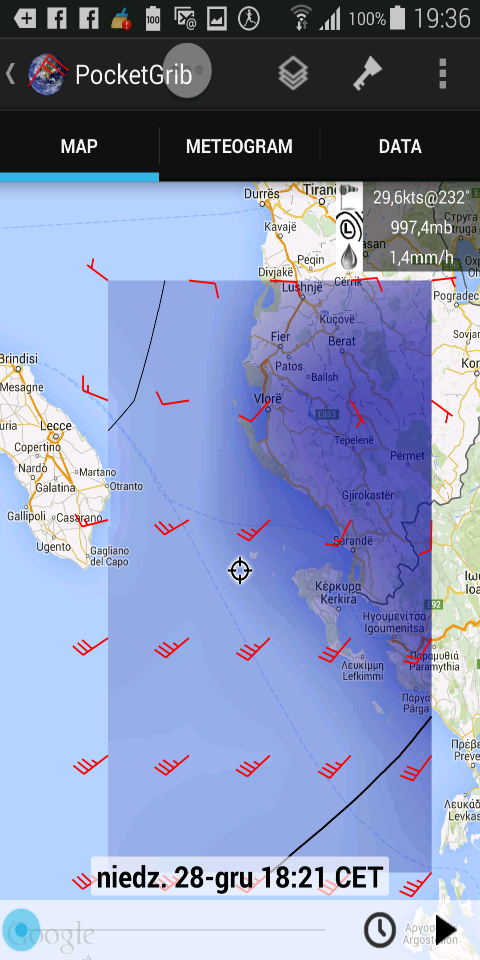Open the three-dot overflow menu
480x960 pixels.
coord(443,74)
